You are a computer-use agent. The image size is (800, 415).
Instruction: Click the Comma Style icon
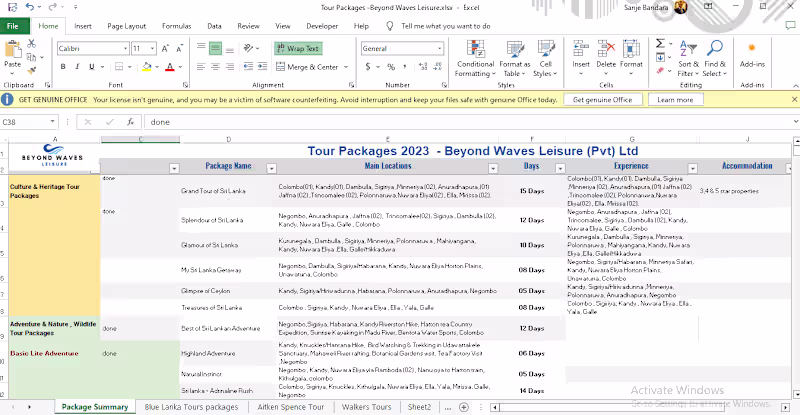tap(405, 67)
